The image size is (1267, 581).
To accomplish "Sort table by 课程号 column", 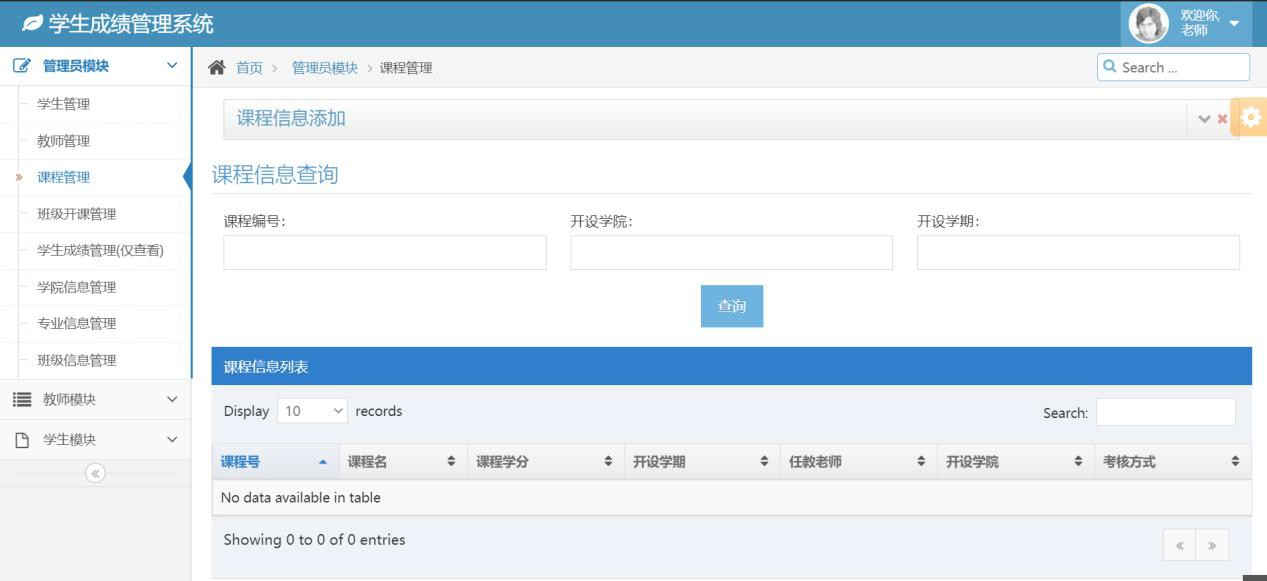I will point(275,462).
